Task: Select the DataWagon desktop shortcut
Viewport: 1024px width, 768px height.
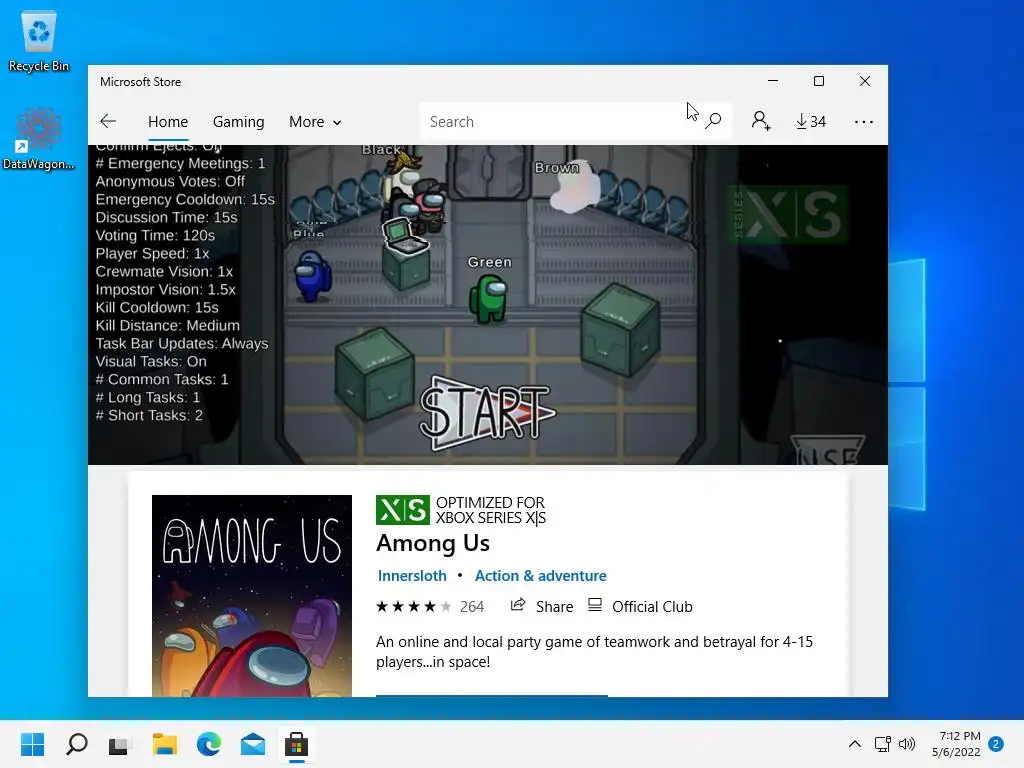Action: click(x=39, y=138)
